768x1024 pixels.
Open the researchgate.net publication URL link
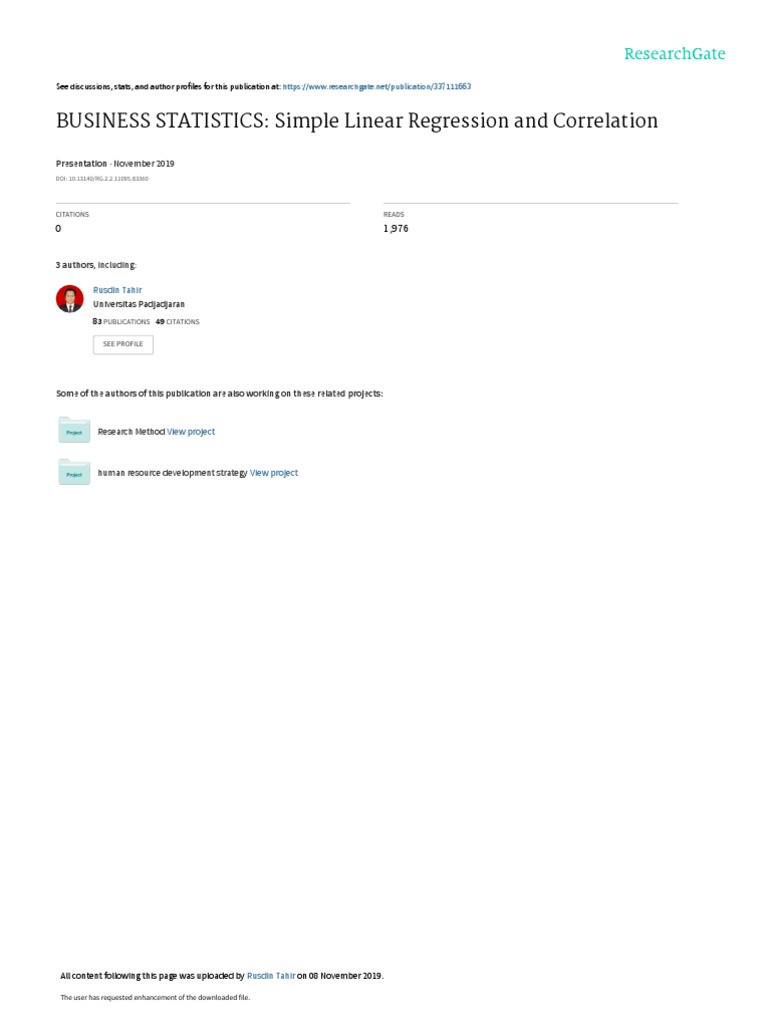(x=377, y=86)
